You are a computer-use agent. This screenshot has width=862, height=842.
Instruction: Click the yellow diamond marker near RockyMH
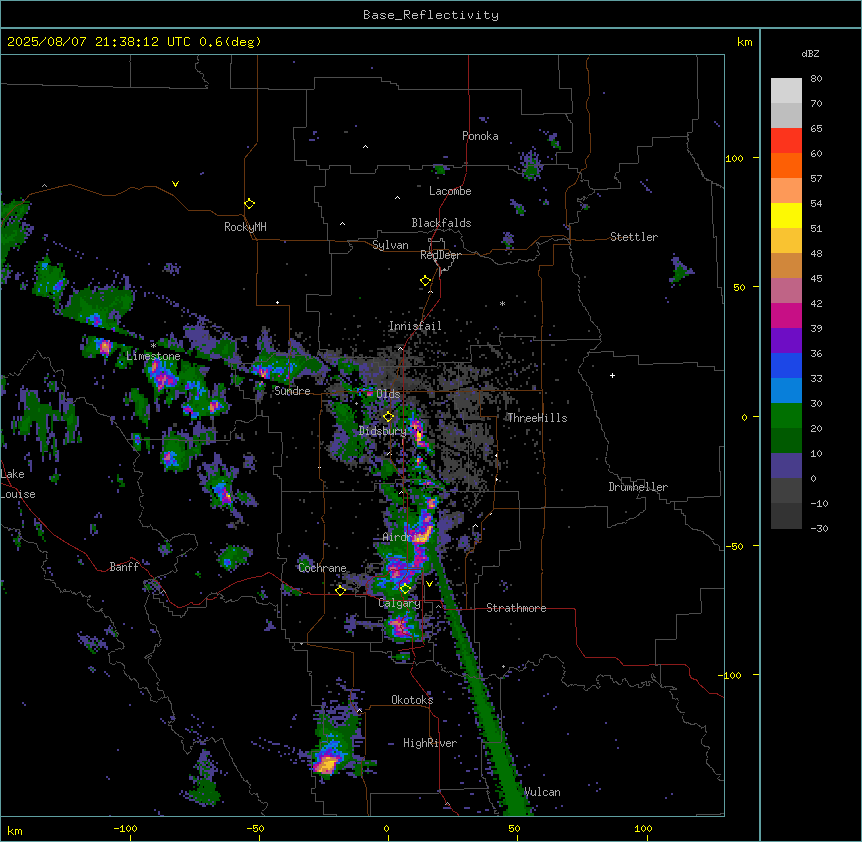click(x=250, y=204)
